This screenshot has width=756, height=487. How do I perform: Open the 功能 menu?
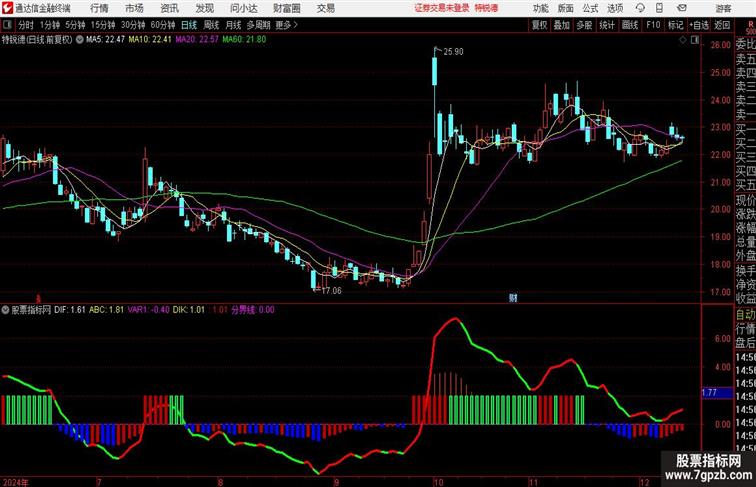pyautogui.click(x=541, y=8)
